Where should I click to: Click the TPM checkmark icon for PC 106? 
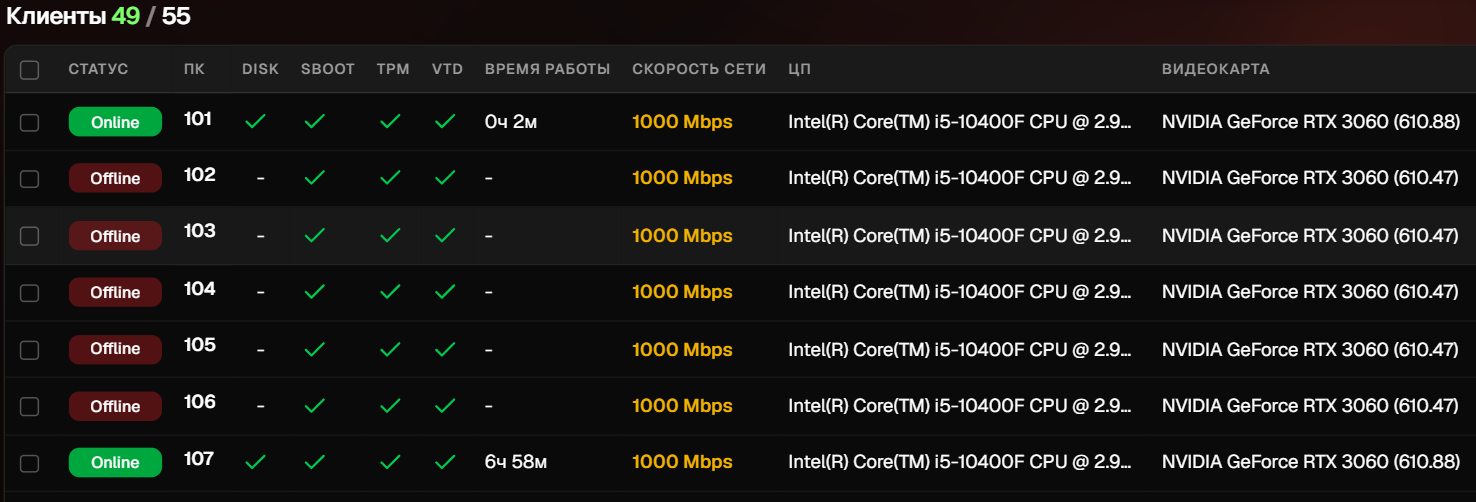point(390,406)
